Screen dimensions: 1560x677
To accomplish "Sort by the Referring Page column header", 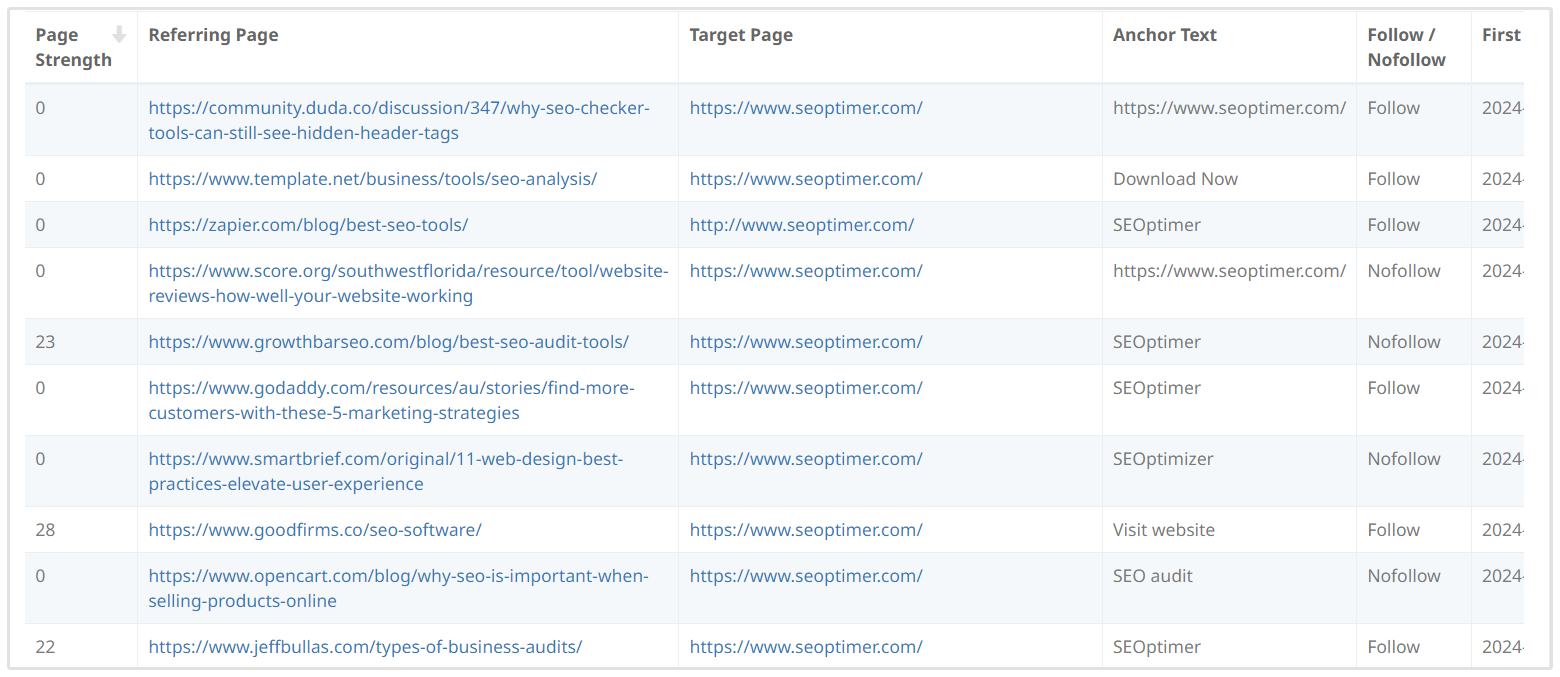I will click(213, 35).
